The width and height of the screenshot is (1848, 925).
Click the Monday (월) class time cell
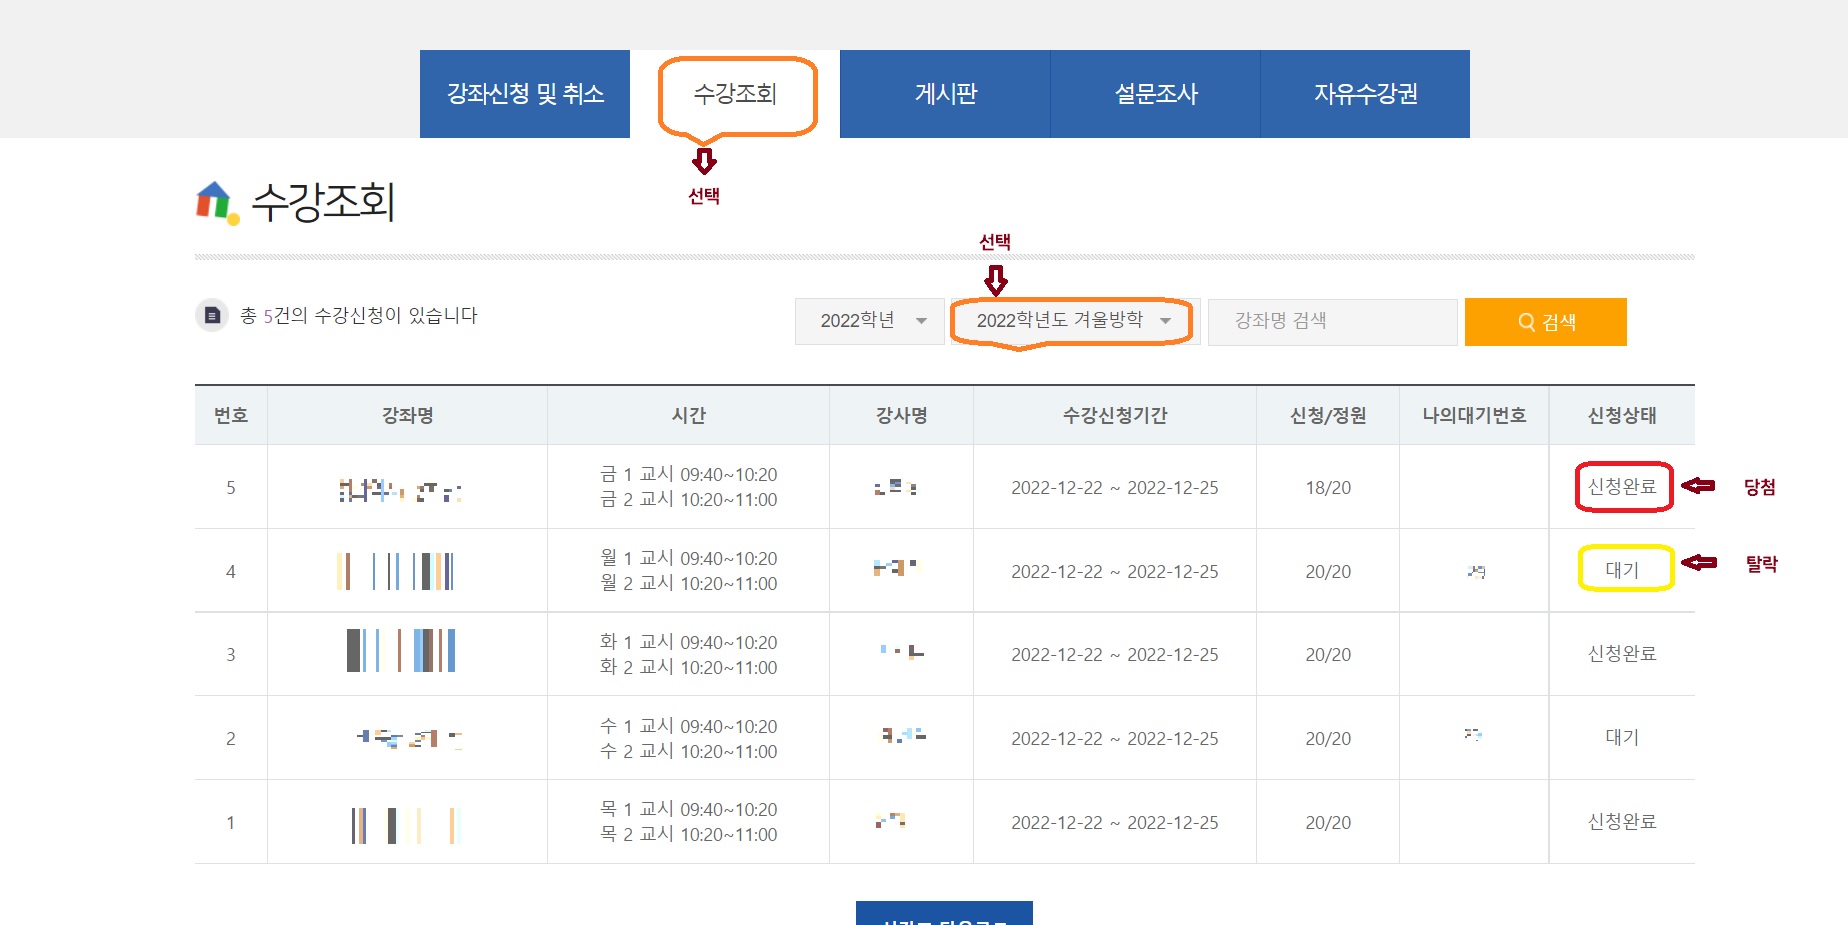(x=688, y=571)
